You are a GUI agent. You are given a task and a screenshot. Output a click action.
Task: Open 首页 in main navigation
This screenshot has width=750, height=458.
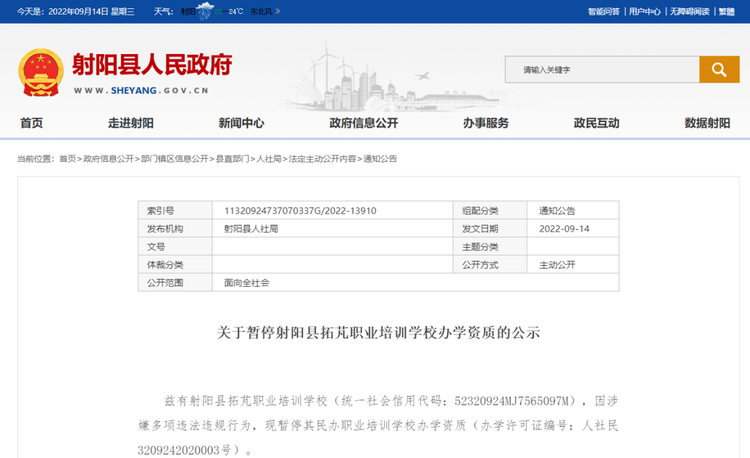coord(32,123)
